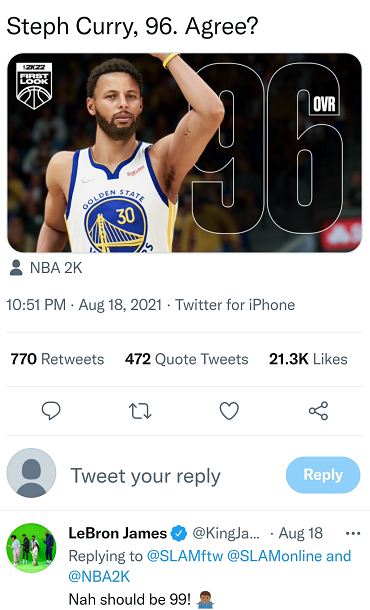Open the @NBA2K mention link
The width and height of the screenshot is (370, 610).
coord(99,577)
